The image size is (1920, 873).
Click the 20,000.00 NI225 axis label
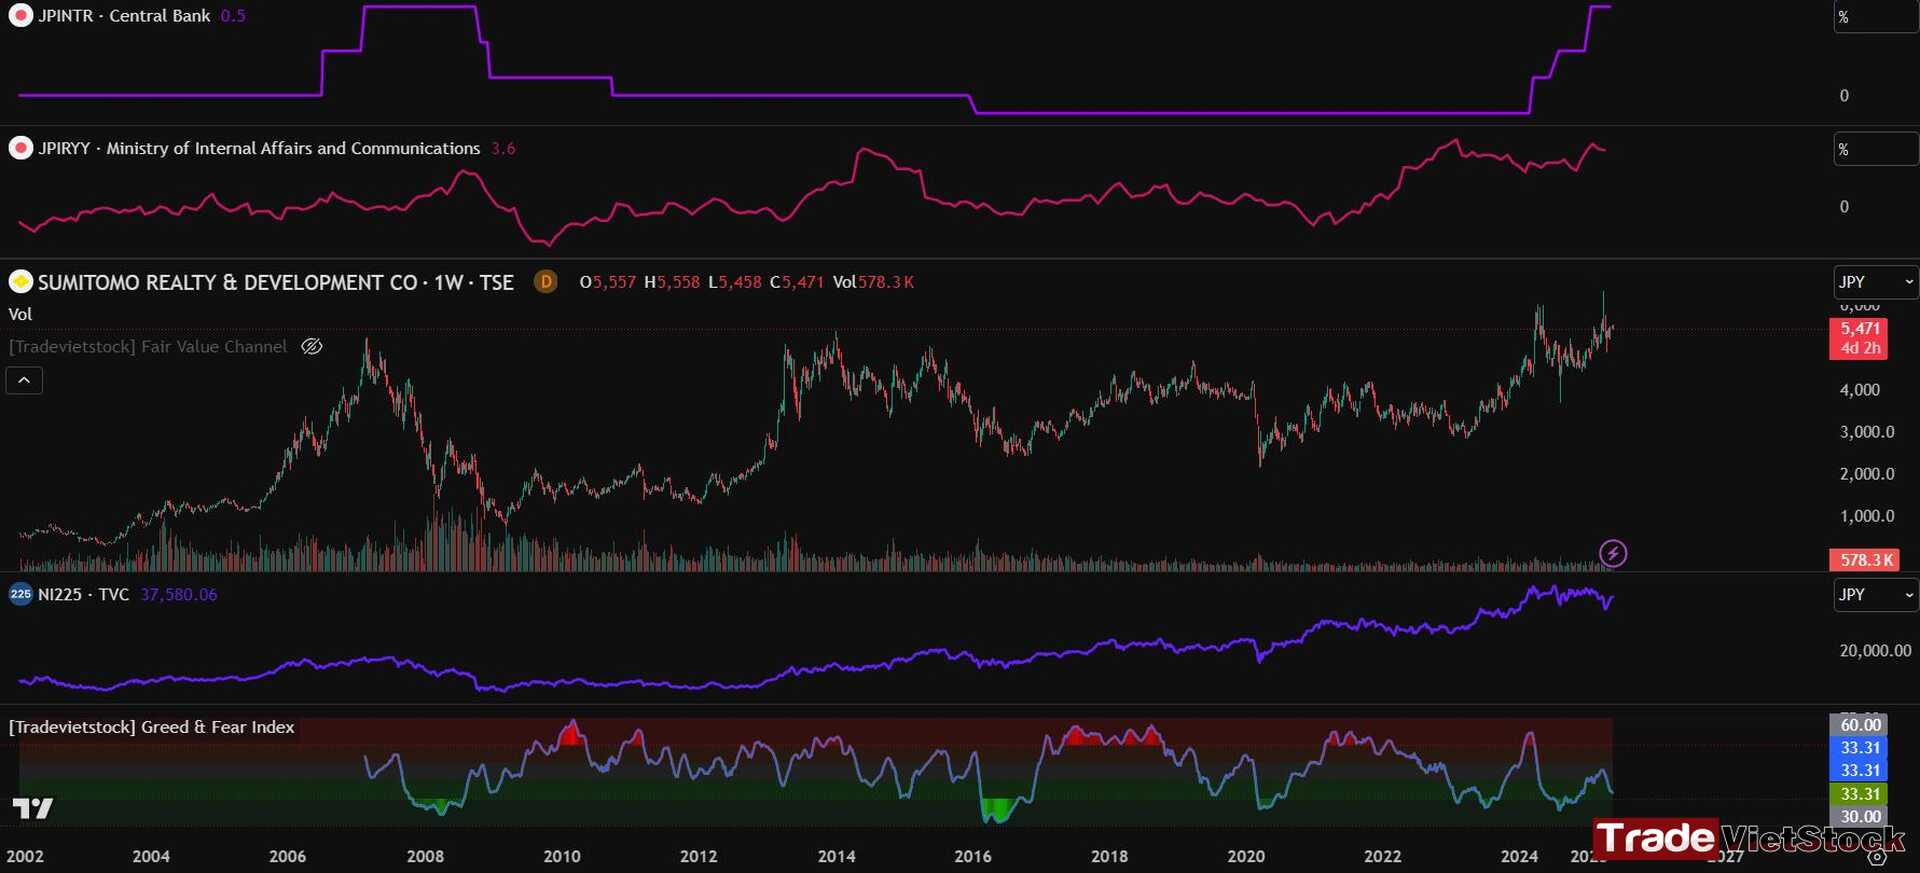pos(1875,651)
